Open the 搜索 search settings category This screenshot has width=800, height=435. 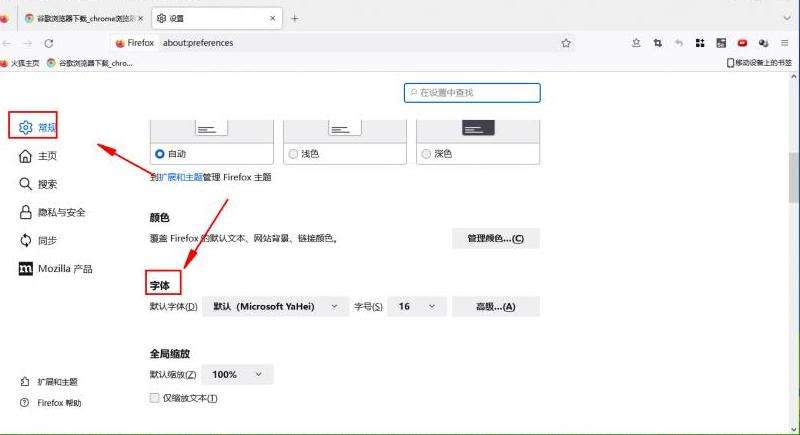pyautogui.click(x=37, y=184)
